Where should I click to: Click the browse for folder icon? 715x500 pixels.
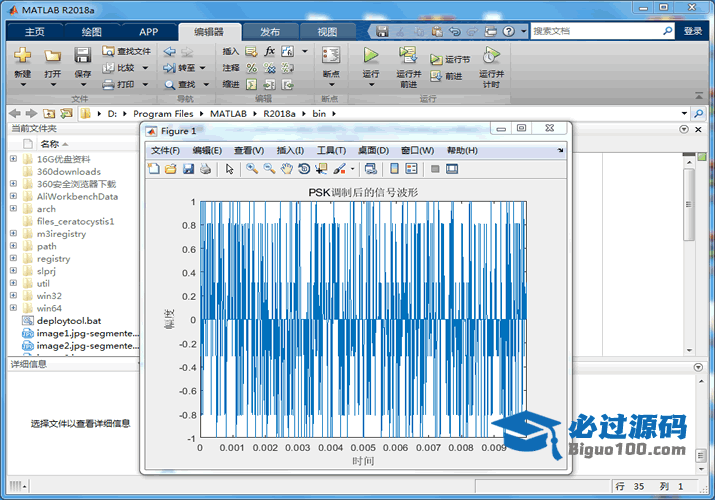point(67,113)
